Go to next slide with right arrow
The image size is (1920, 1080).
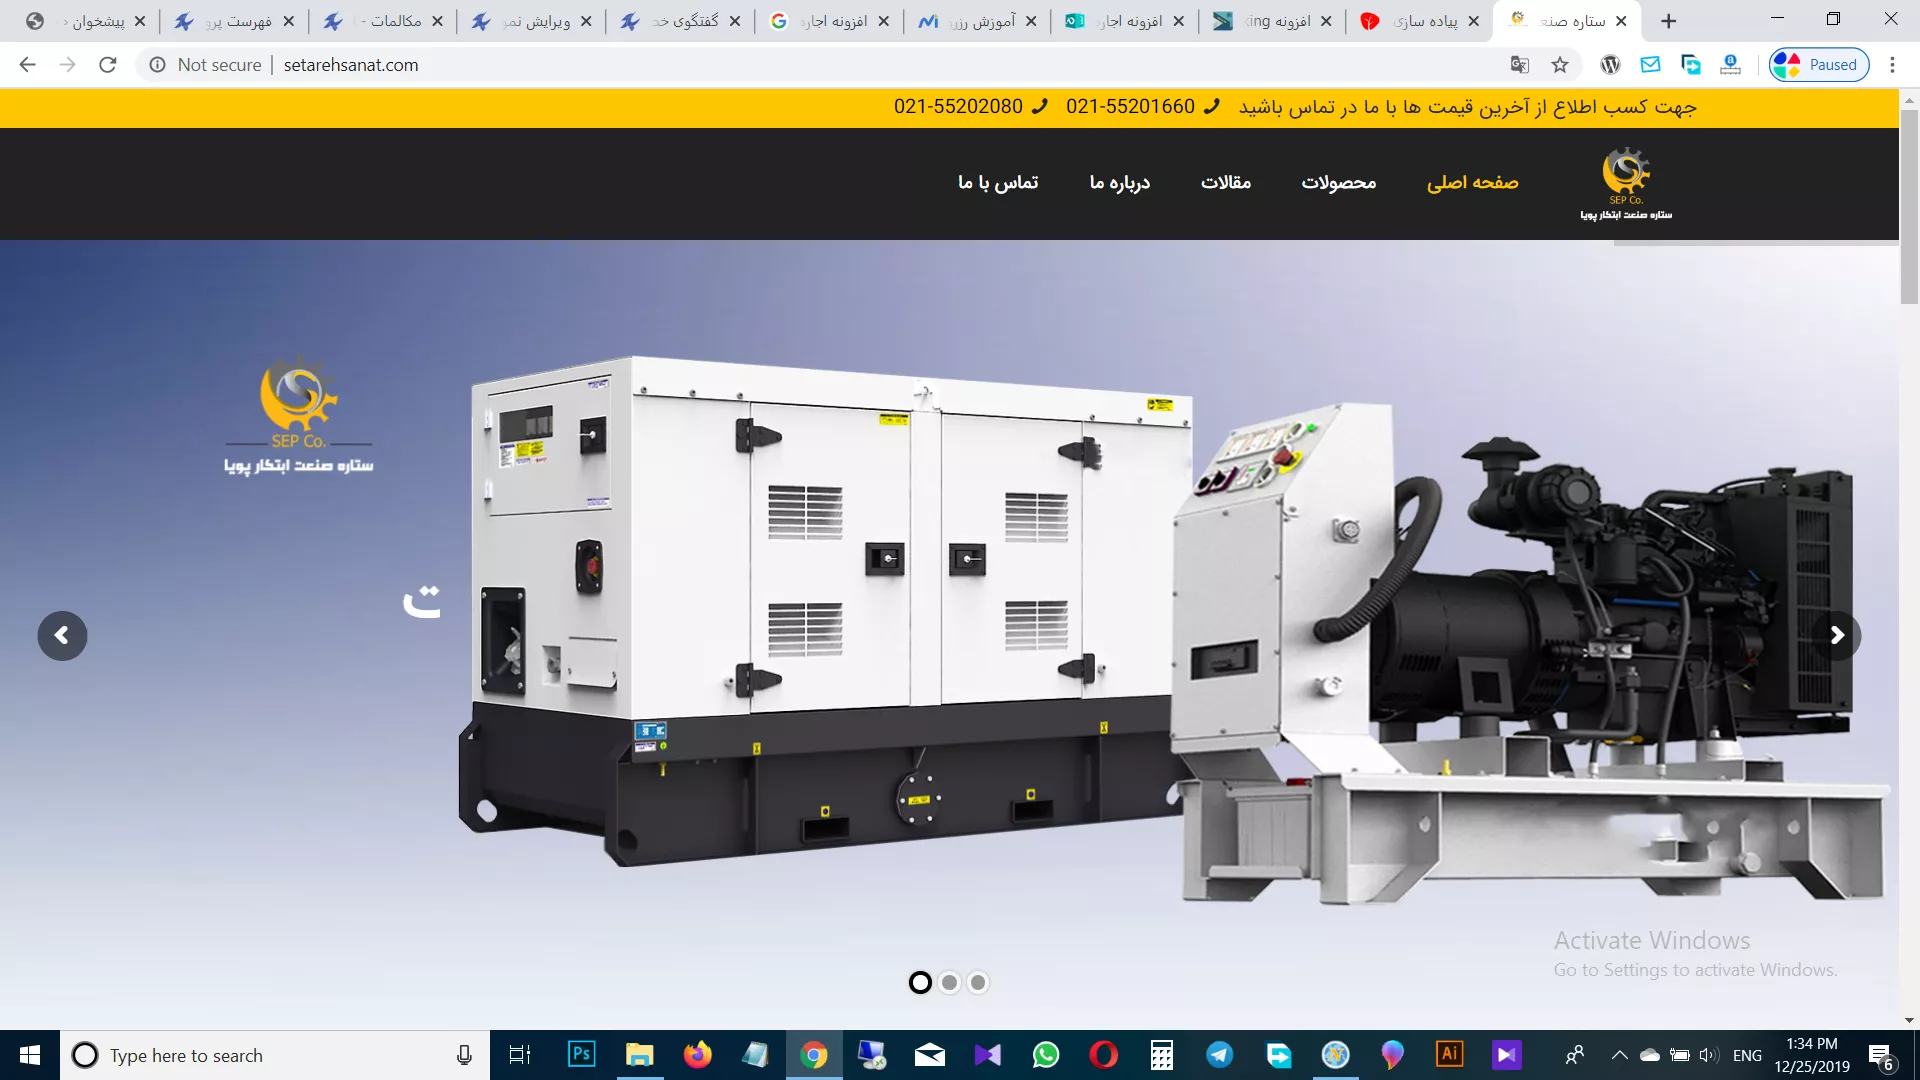[1836, 636]
